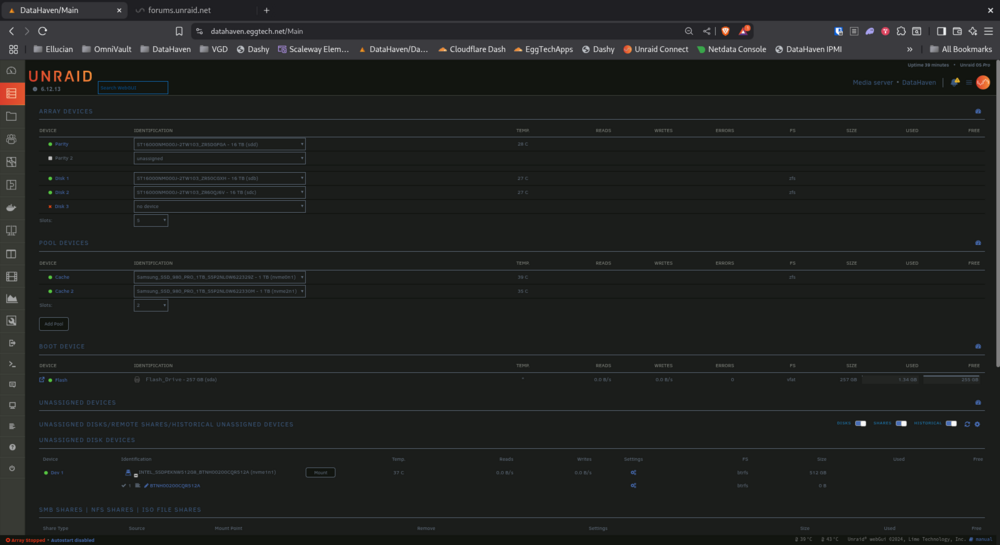Click the page vertical scrollbar
The height and width of the screenshot is (545, 1000).
[997, 214]
